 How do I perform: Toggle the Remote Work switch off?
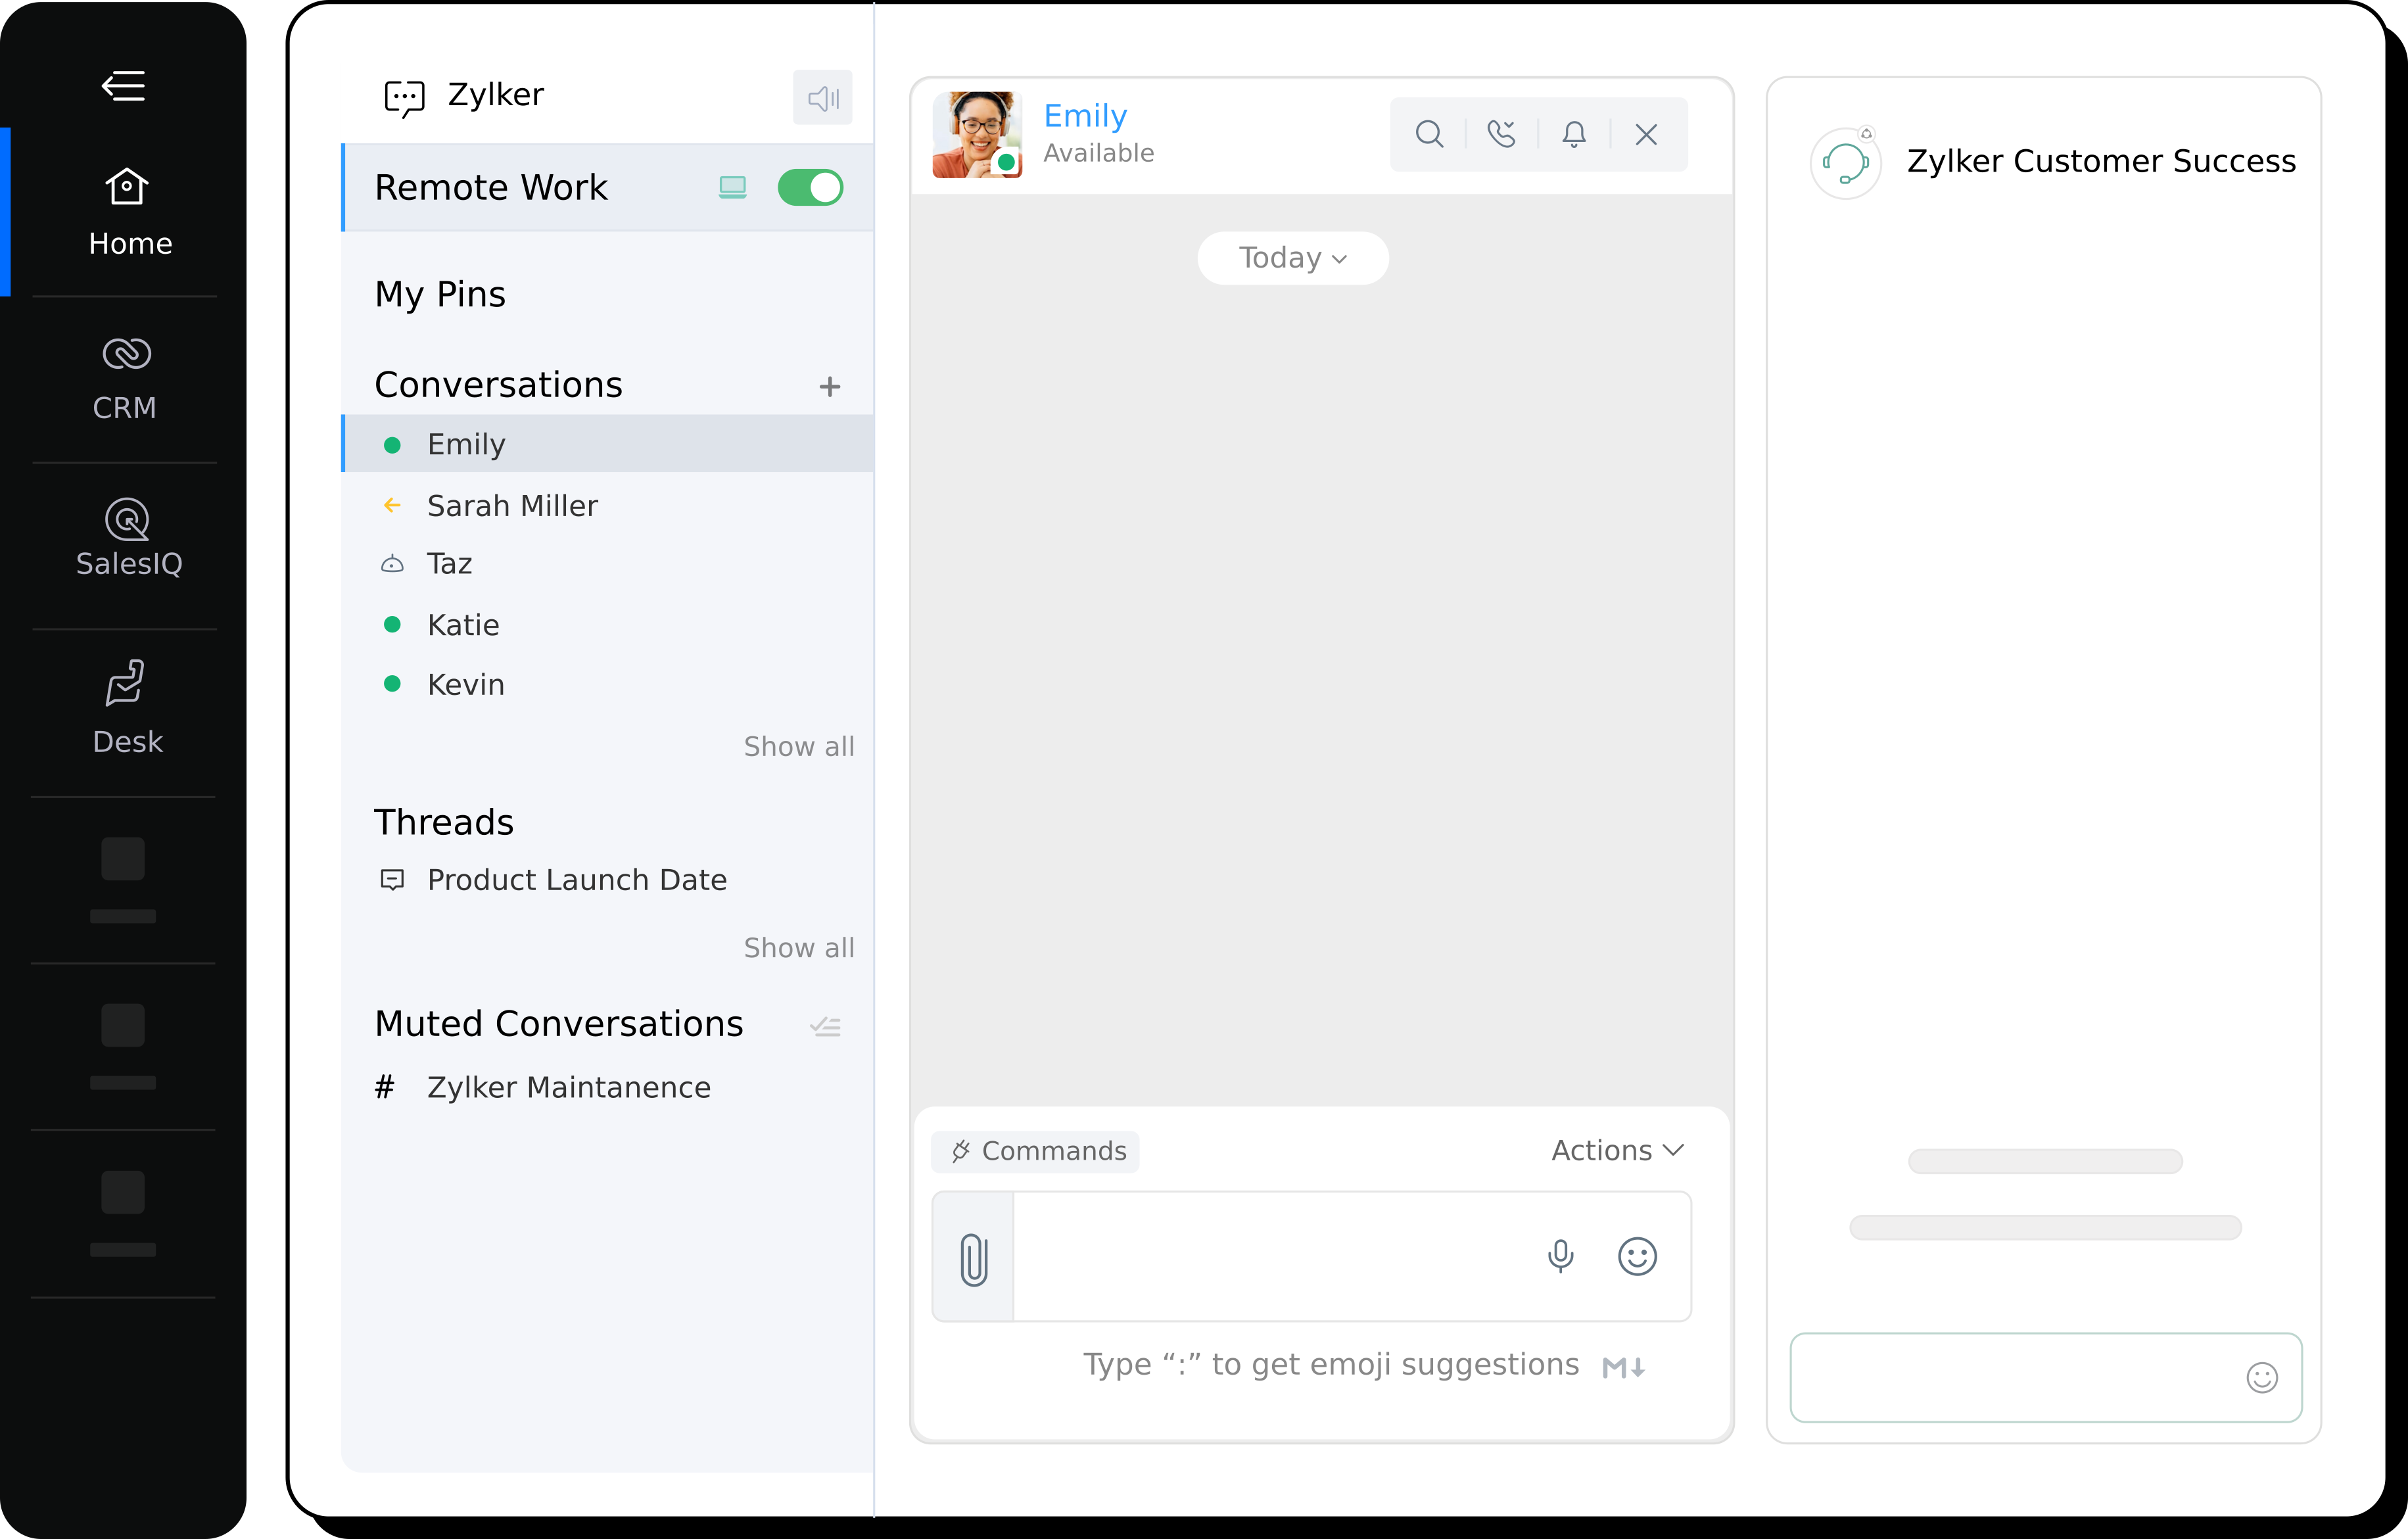tap(810, 188)
